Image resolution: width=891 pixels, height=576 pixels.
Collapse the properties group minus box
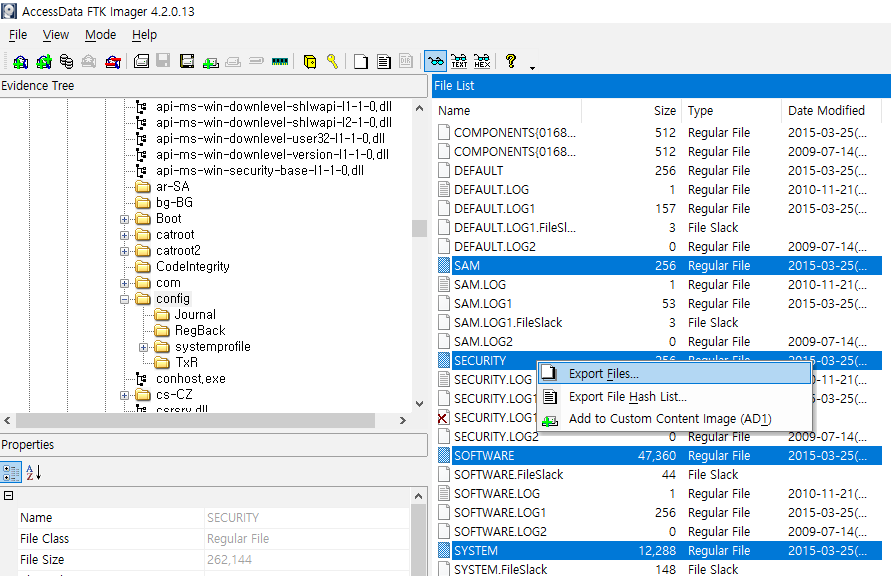[x=9, y=495]
